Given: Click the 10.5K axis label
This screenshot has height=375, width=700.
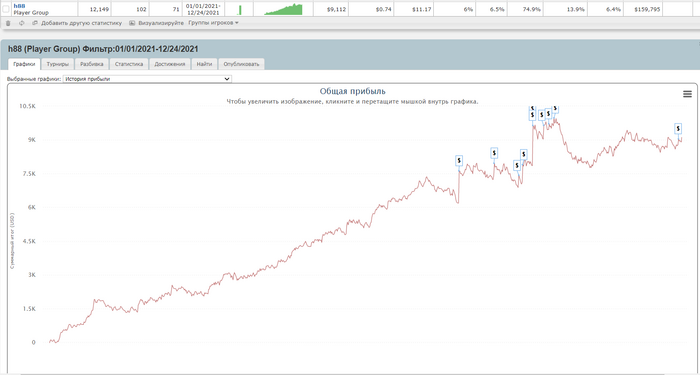Looking at the screenshot, I should tap(27, 106).
